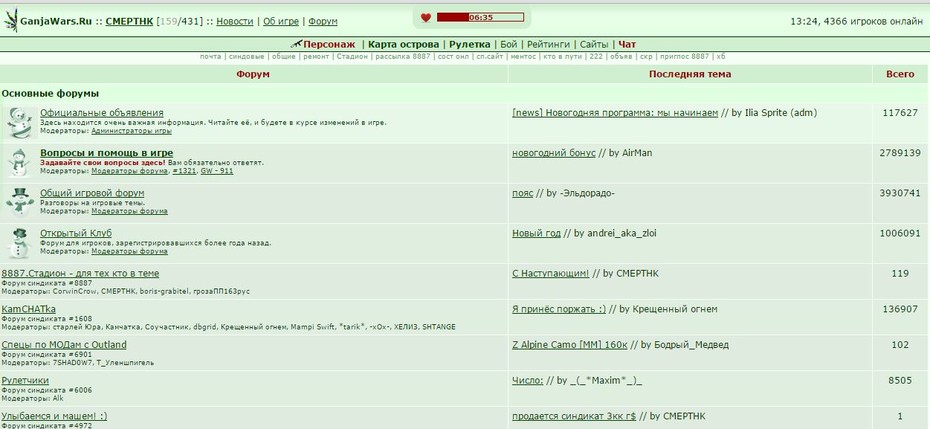Click the gun icon beside Персонаж
The height and width of the screenshot is (429, 930).
[297, 44]
